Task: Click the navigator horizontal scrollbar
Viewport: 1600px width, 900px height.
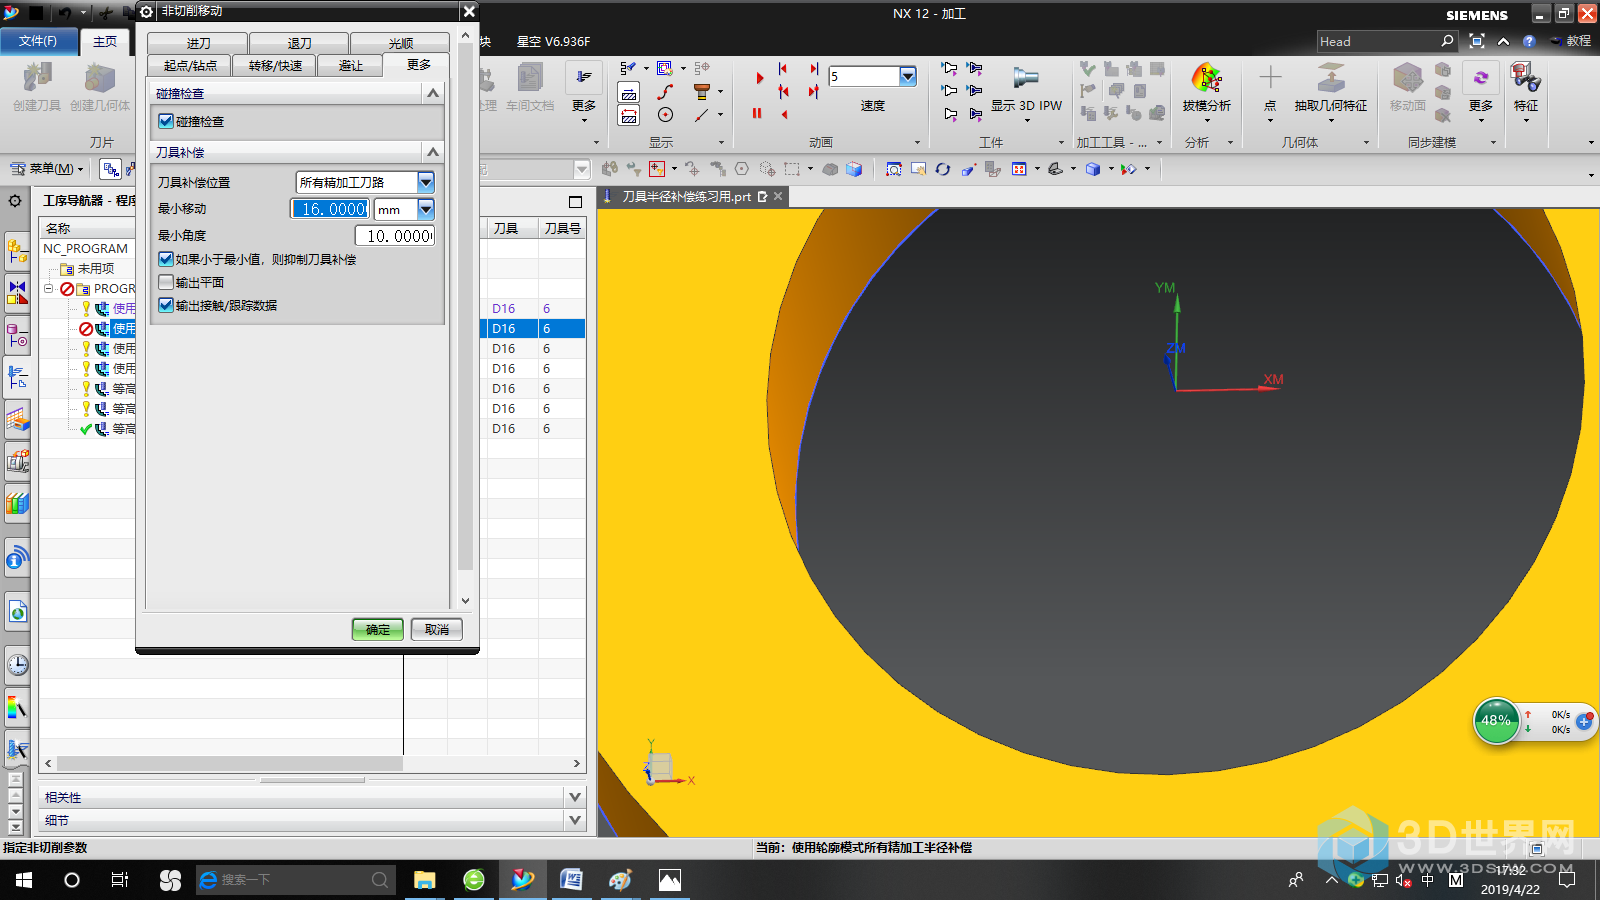Action: 230,763
